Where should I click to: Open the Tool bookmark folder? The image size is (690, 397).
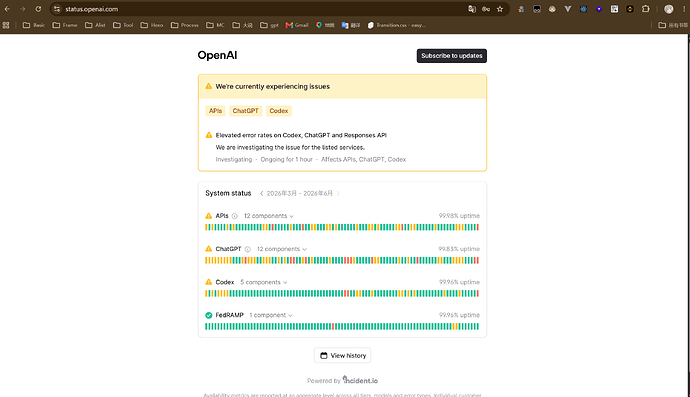(123, 25)
